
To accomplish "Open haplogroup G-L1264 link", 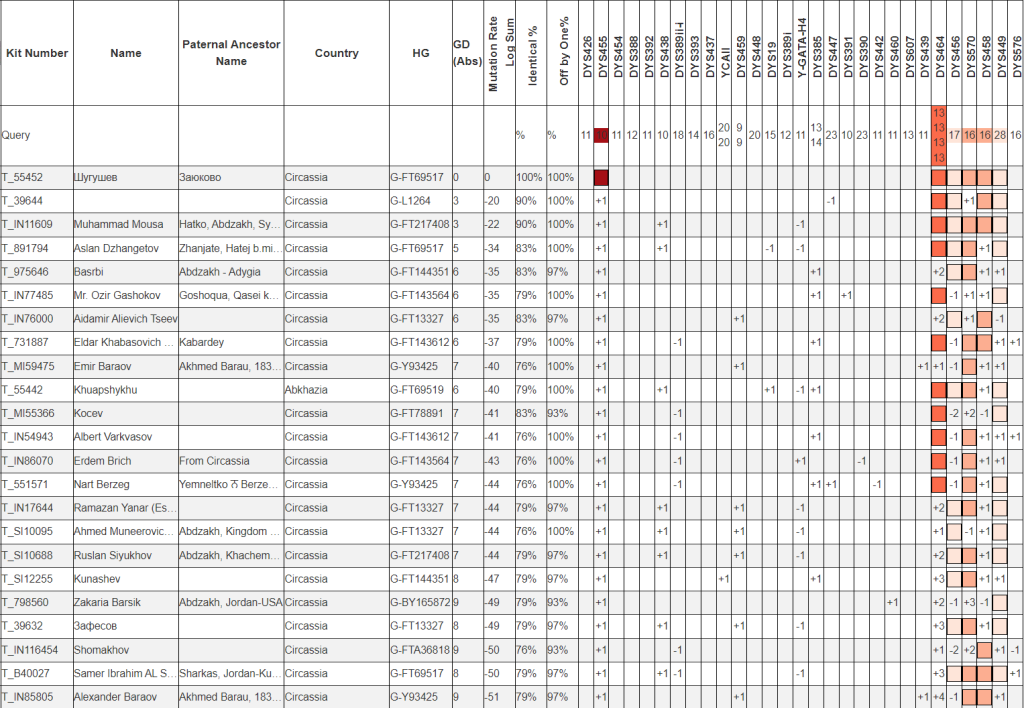I will (x=411, y=201).
